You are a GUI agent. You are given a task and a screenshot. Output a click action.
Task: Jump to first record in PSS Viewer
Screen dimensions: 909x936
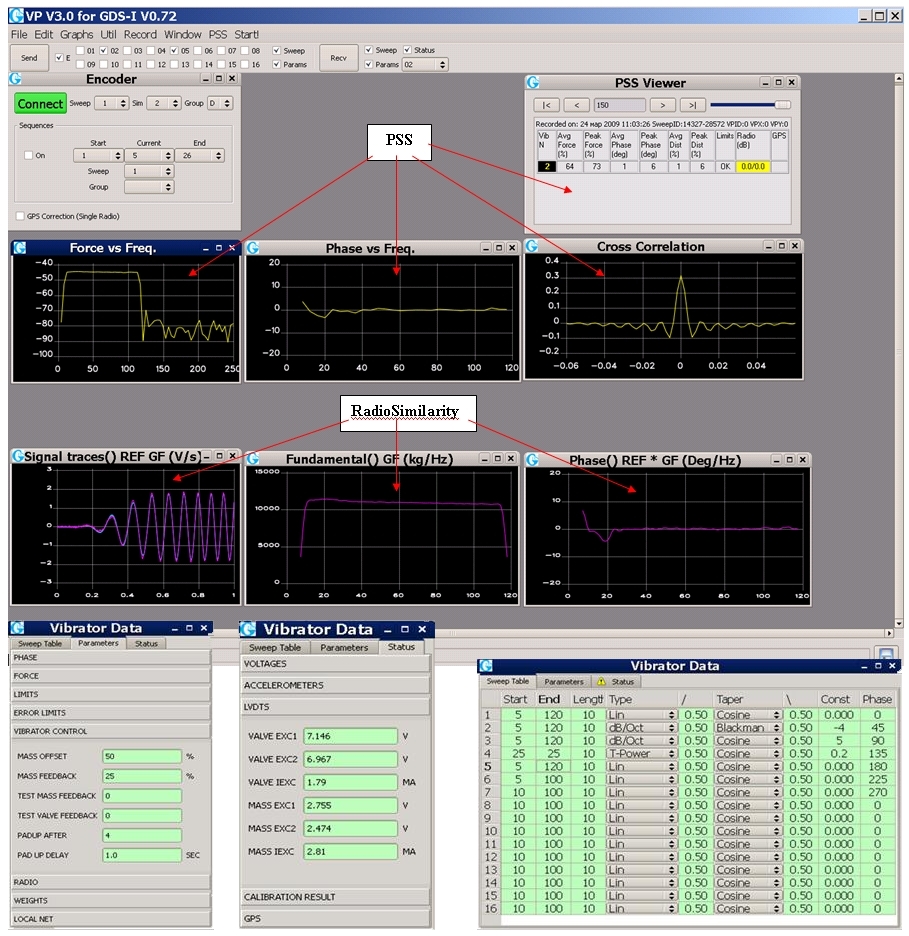546,105
